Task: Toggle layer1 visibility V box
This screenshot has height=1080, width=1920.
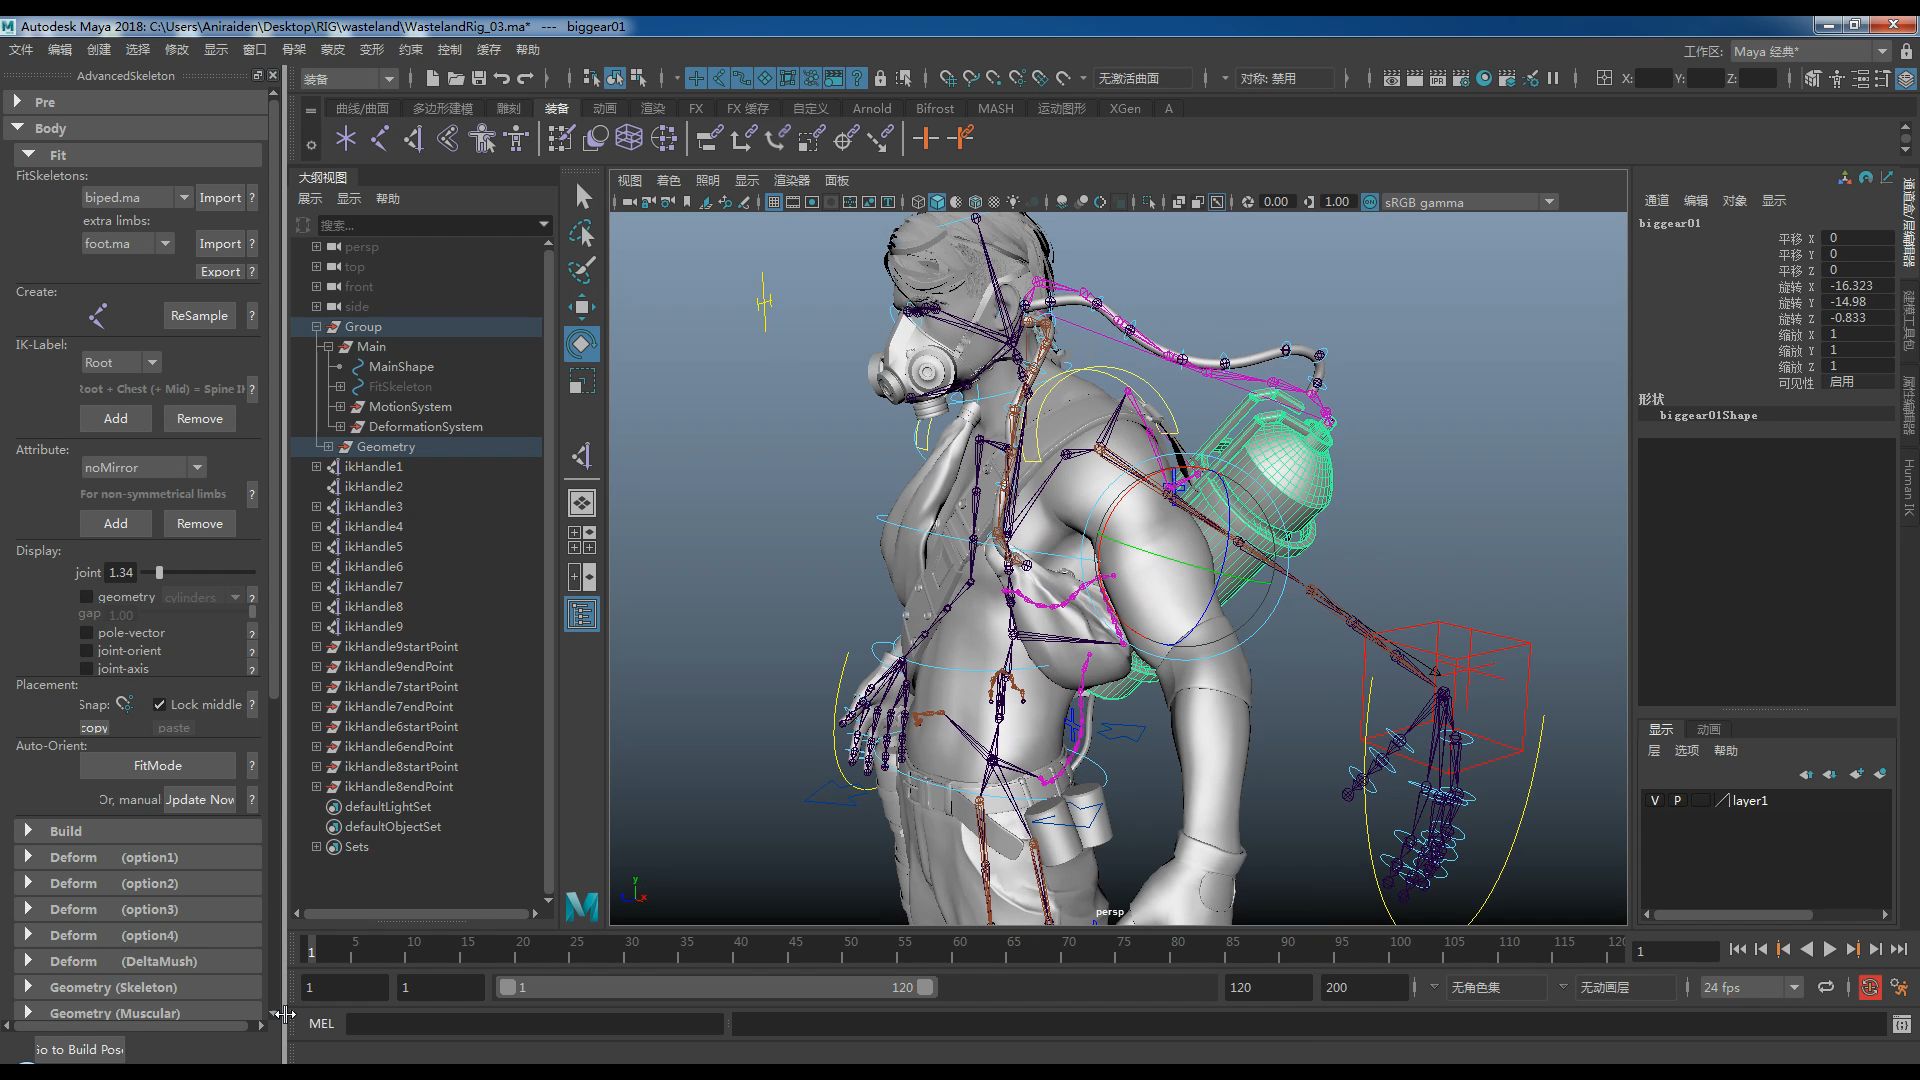Action: [1655, 801]
